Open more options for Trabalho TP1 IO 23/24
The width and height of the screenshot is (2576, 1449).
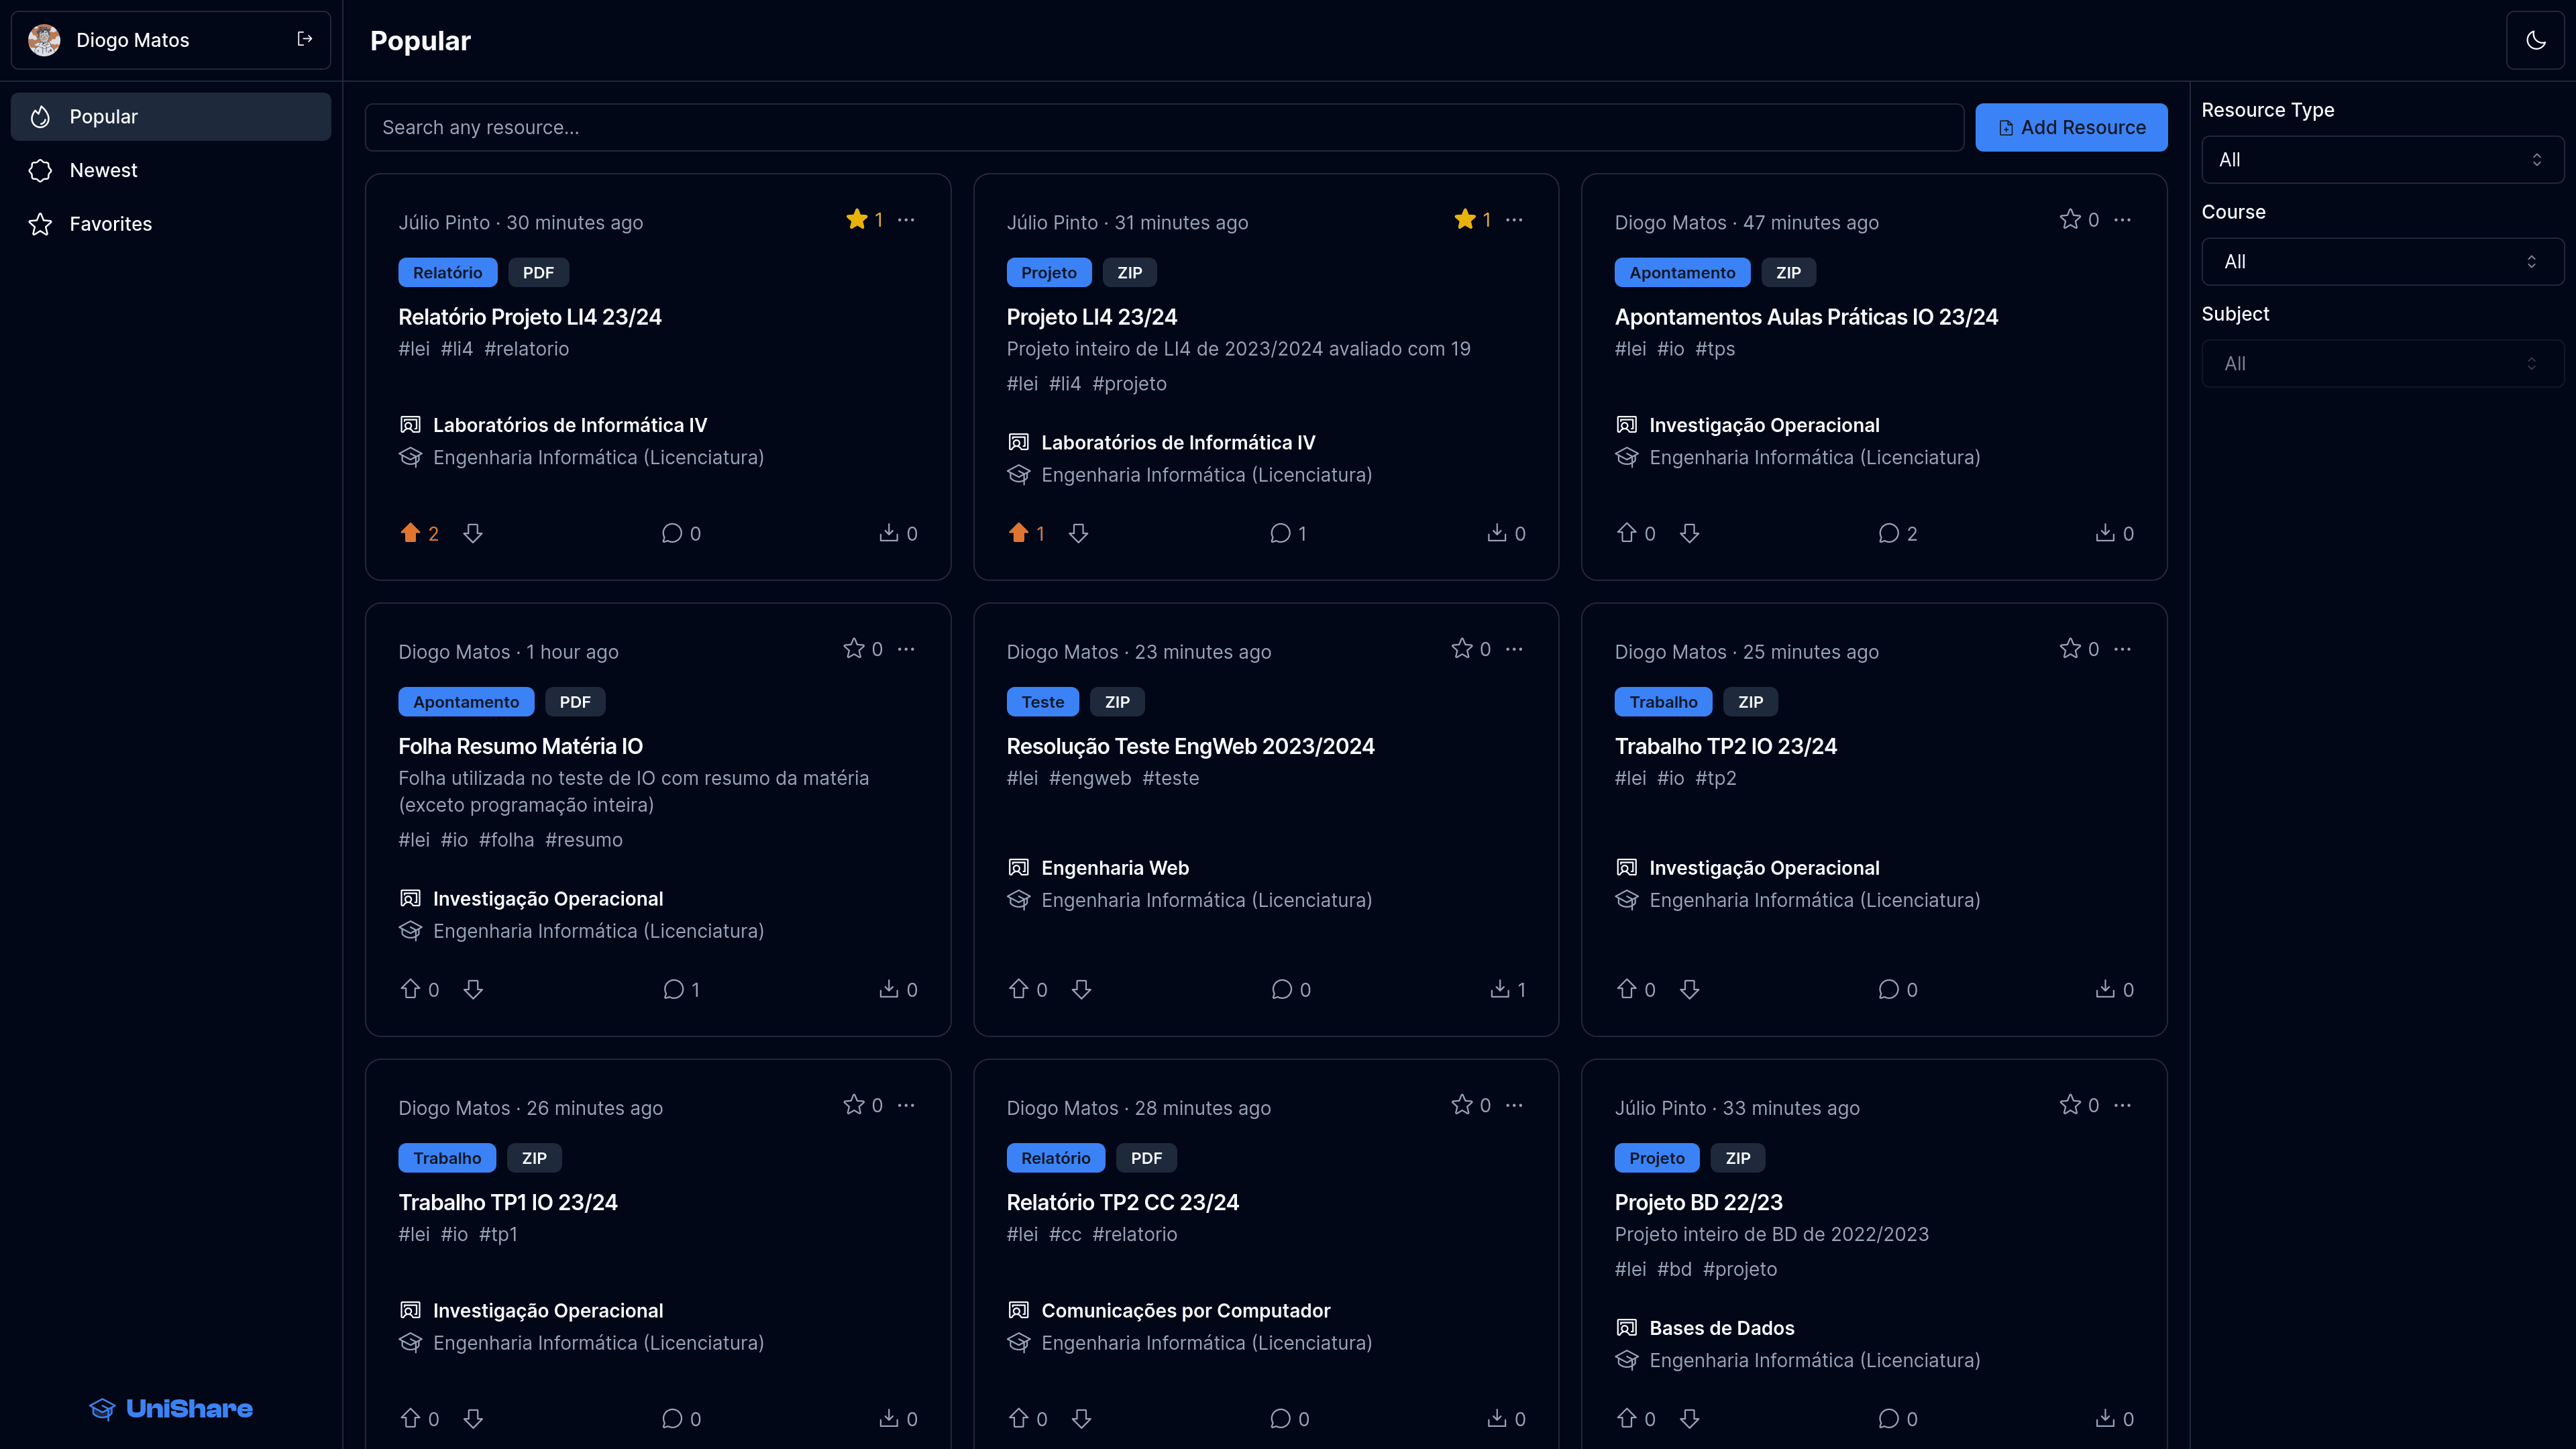click(x=906, y=1105)
